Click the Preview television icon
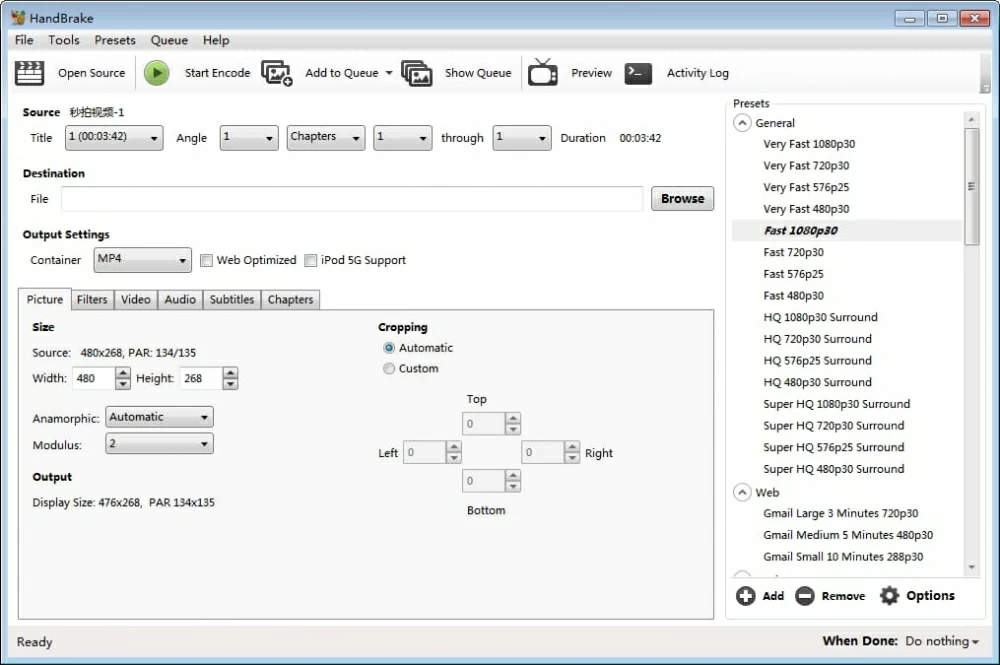 click(543, 73)
